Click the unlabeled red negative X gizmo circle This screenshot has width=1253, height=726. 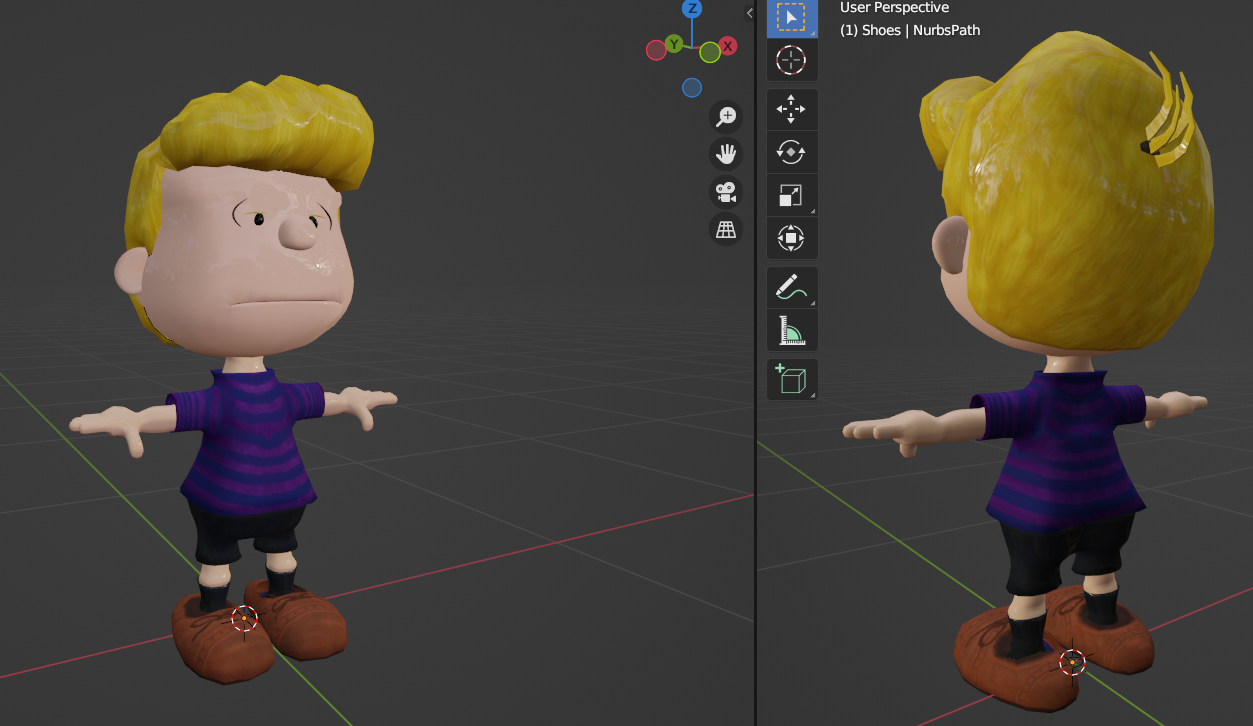[656, 50]
